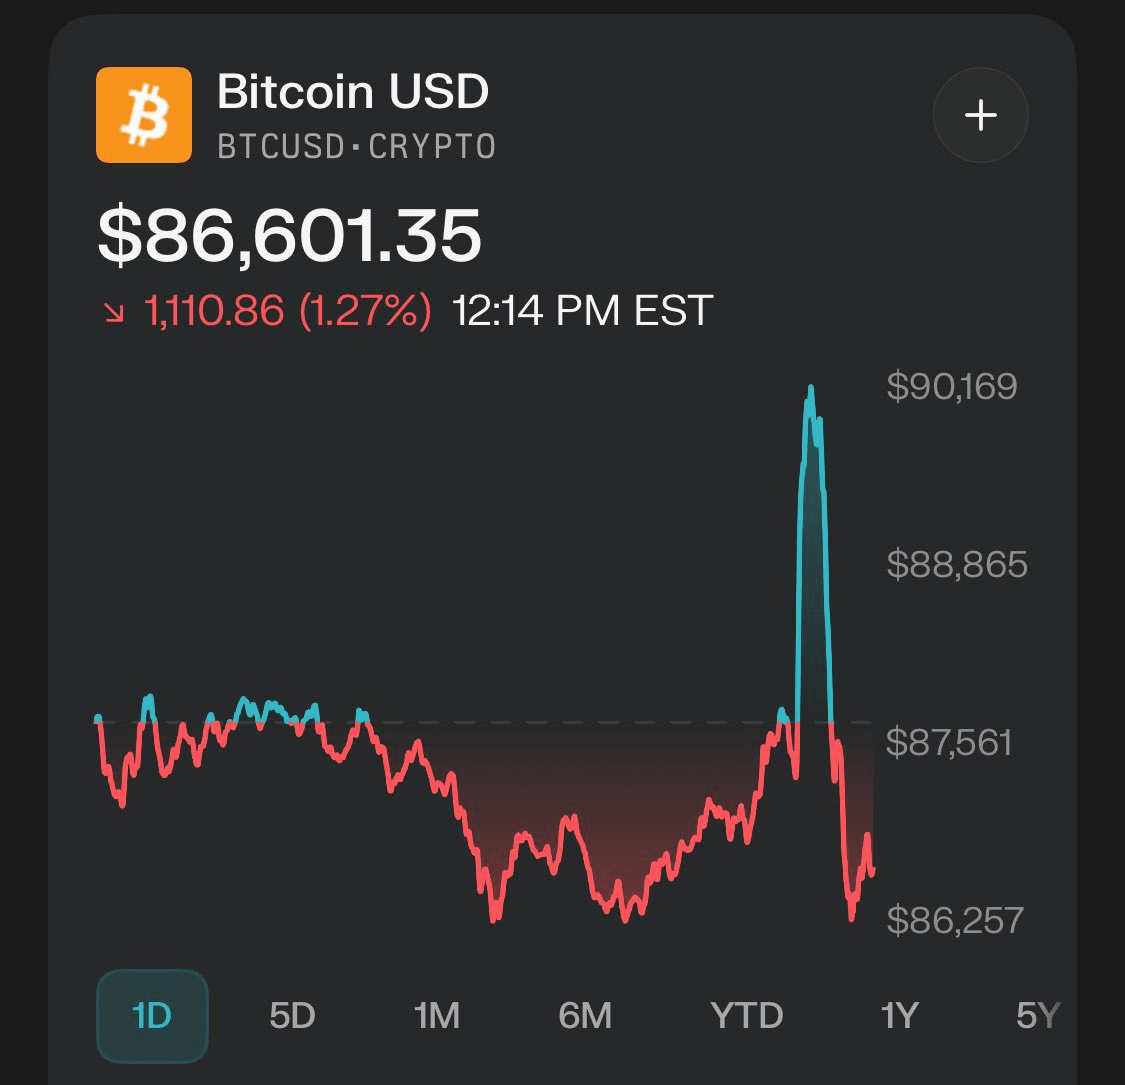This screenshot has height=1085, width=1125.
Task: Select the 1D time range tab
Action: click(152, 1016)
